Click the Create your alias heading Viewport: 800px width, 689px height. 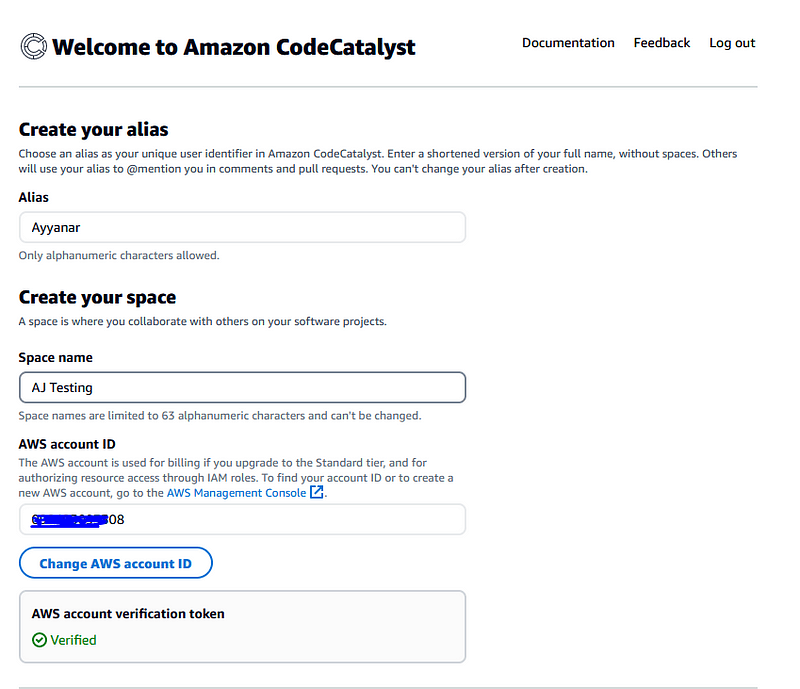[94, 129]
